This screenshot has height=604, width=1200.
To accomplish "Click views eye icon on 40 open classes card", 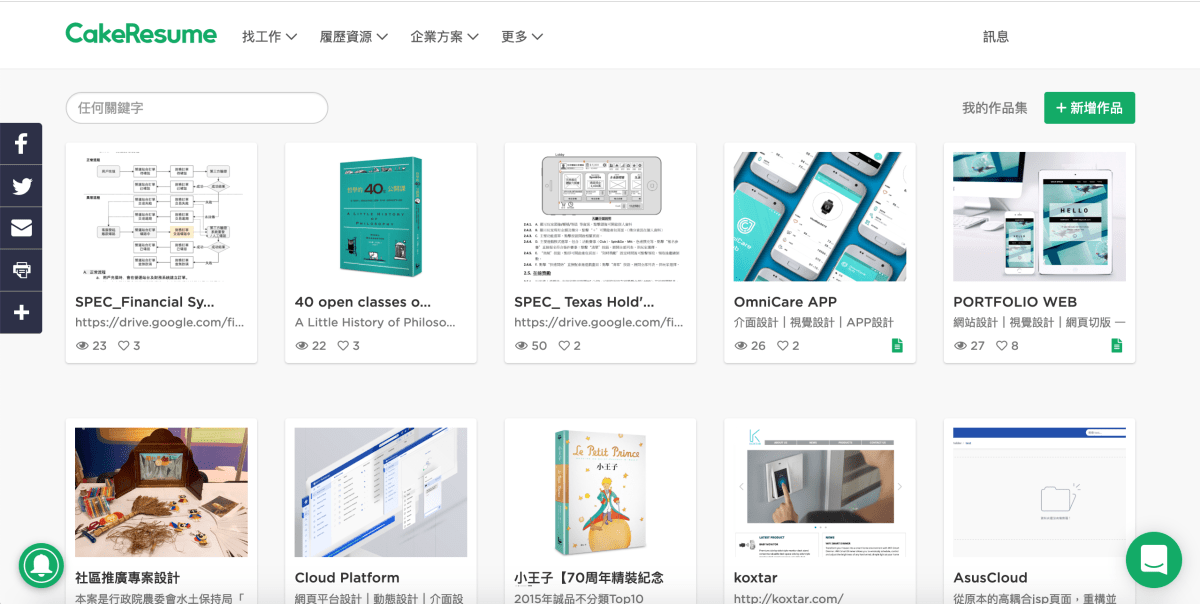I will pos(302,346).
